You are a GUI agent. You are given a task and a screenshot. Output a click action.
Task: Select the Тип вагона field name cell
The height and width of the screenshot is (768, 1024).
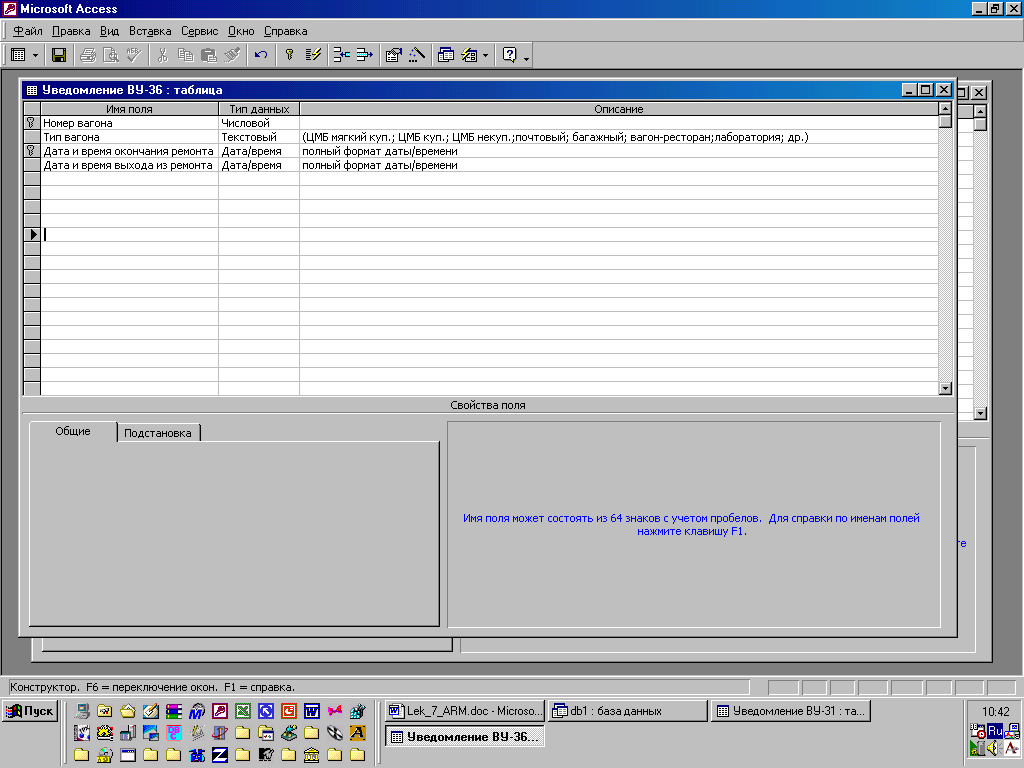coord(129,137)
